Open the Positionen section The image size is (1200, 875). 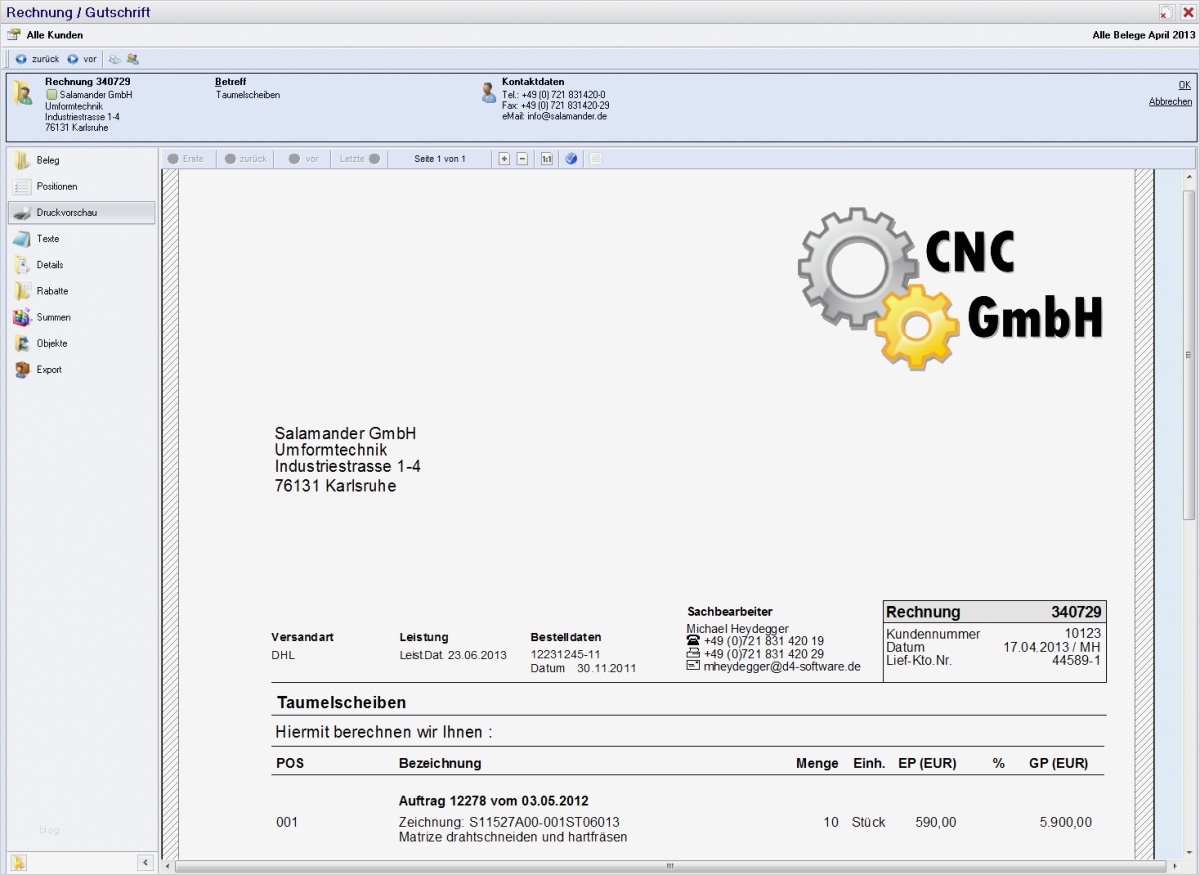tap(82, 186)
